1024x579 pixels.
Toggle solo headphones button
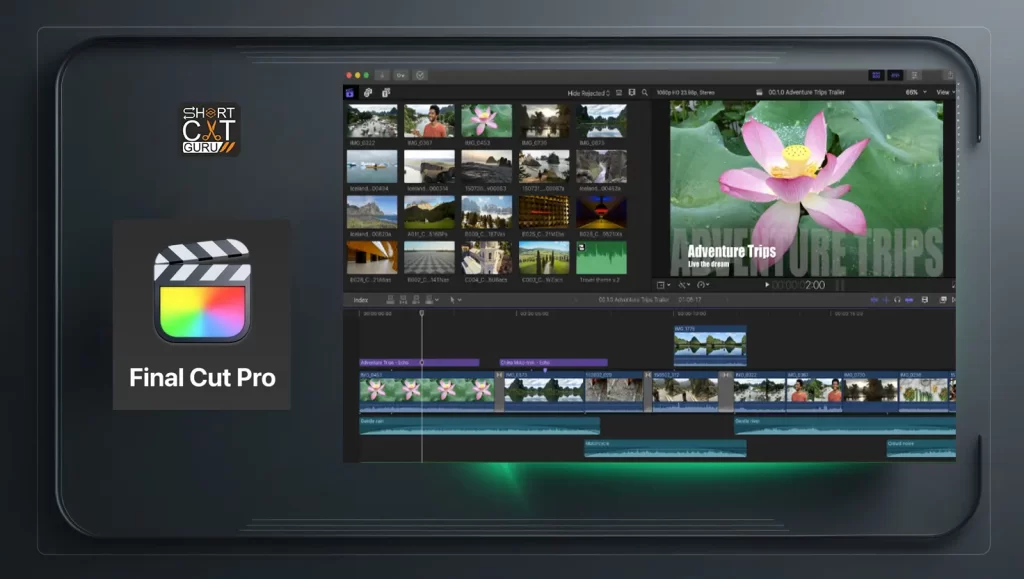point(897,300)
